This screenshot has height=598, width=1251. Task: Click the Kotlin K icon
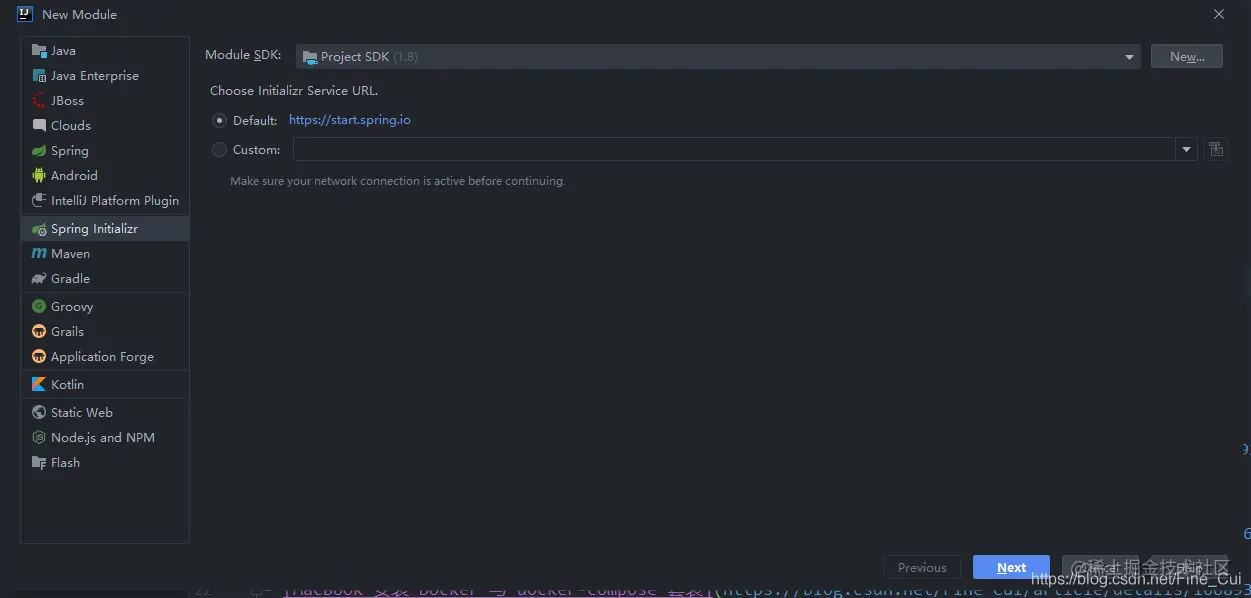39,385
